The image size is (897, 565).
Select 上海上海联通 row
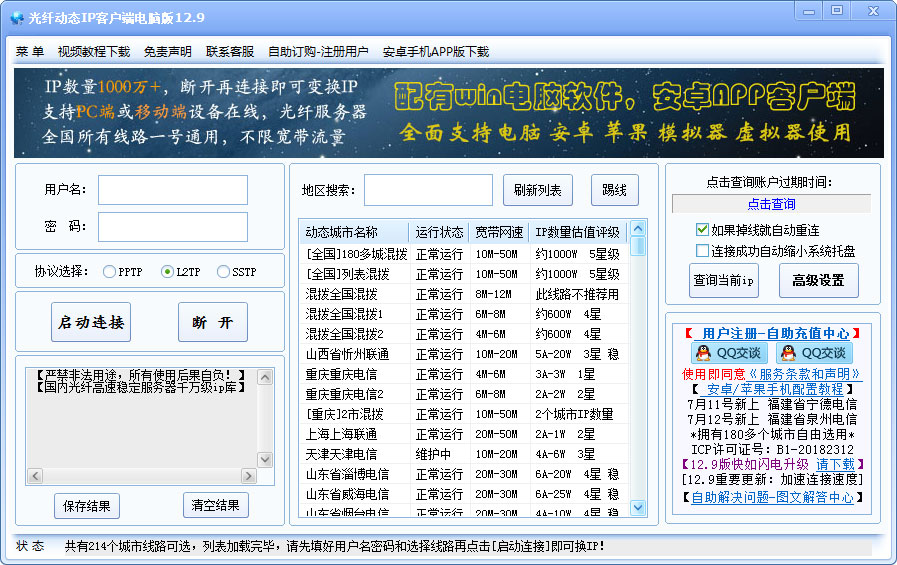(463, 434)
